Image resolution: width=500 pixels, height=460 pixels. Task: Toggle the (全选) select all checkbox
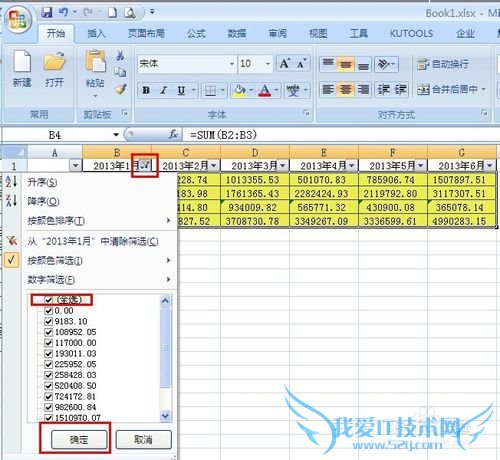[x=49, y=300]
